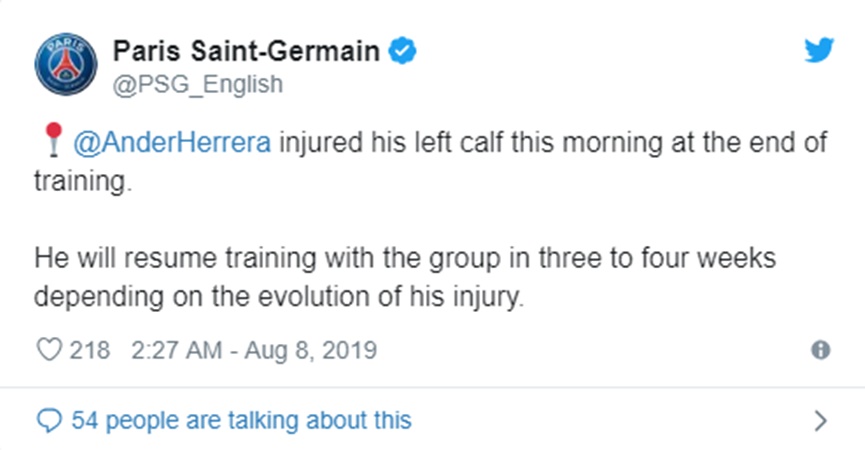This screenshot has width=865, height=450.
Task: Click the word "training." ending the first sentence
Action: 83,185
